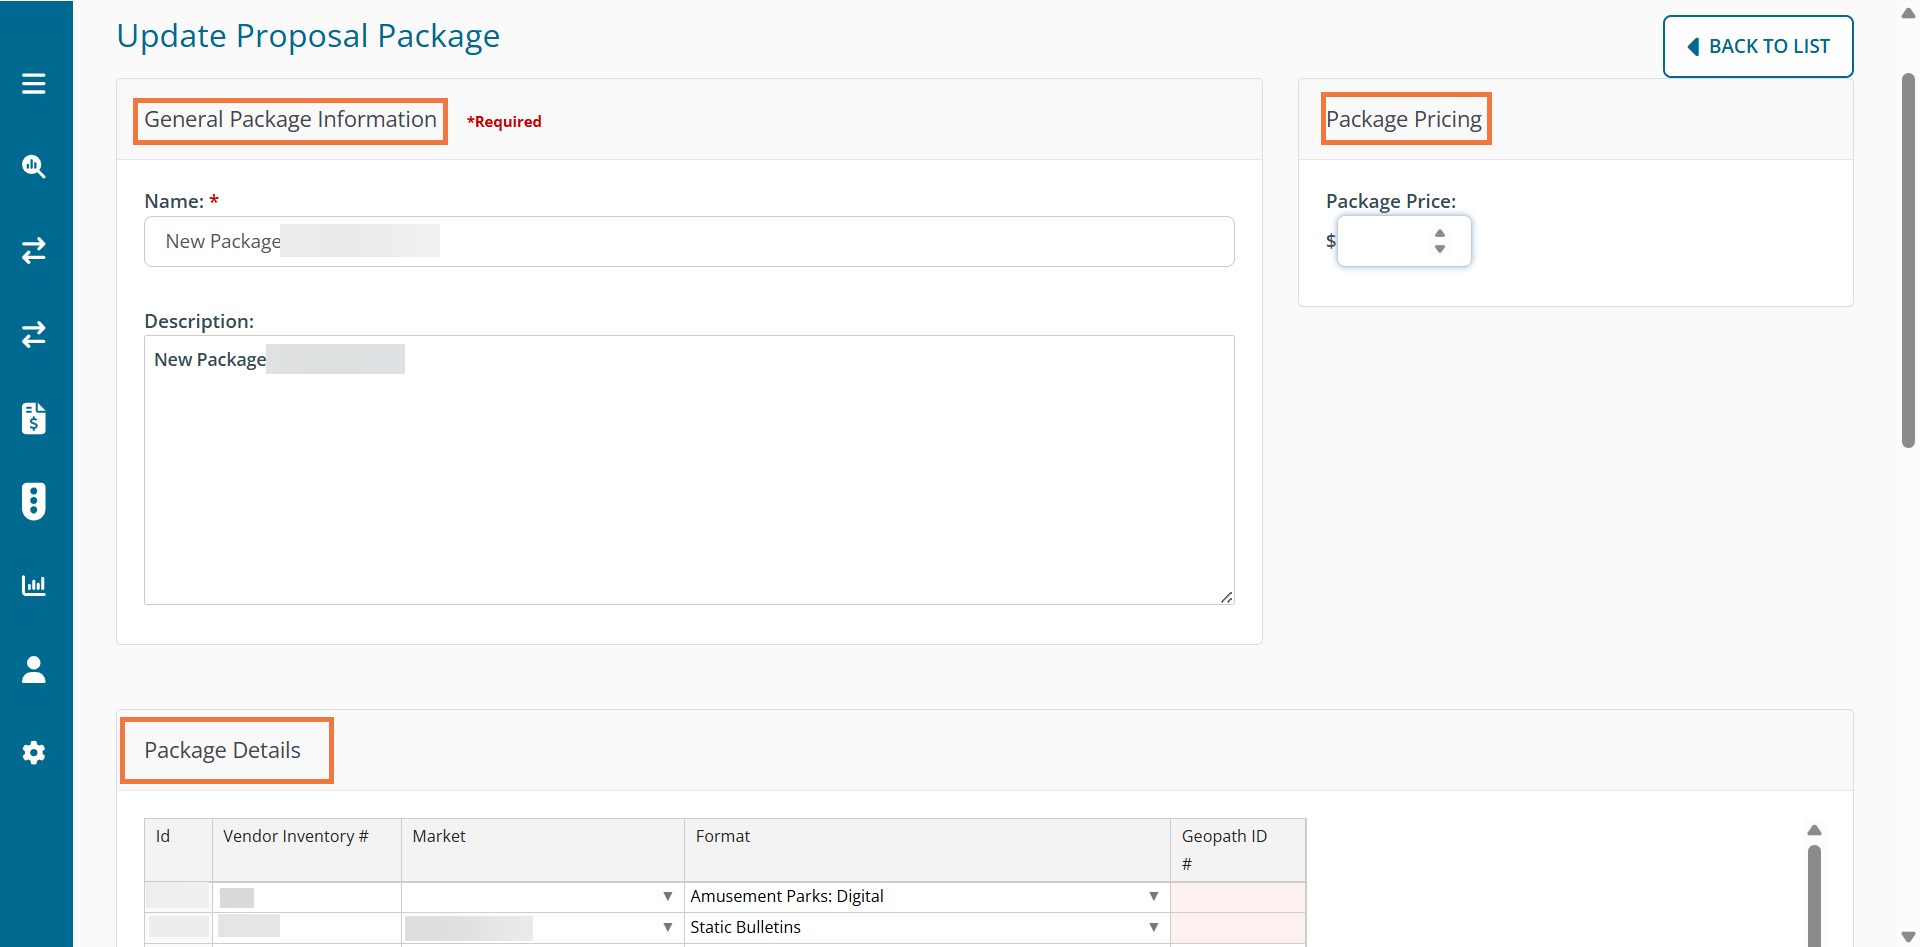
Task: Click inside the Description text area
Action: [x=689, y=470]
